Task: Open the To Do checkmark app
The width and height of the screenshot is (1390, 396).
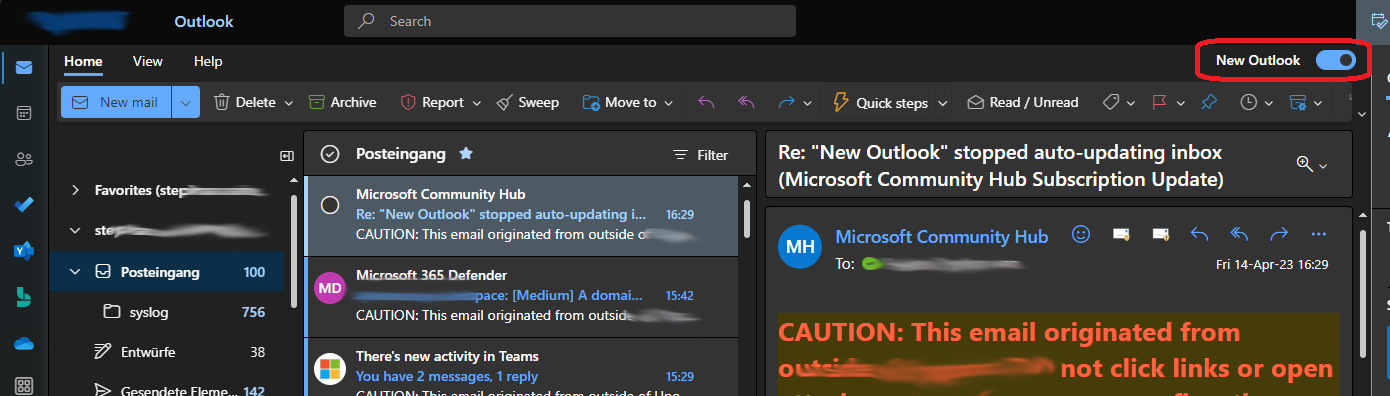Action: [24, 205]
